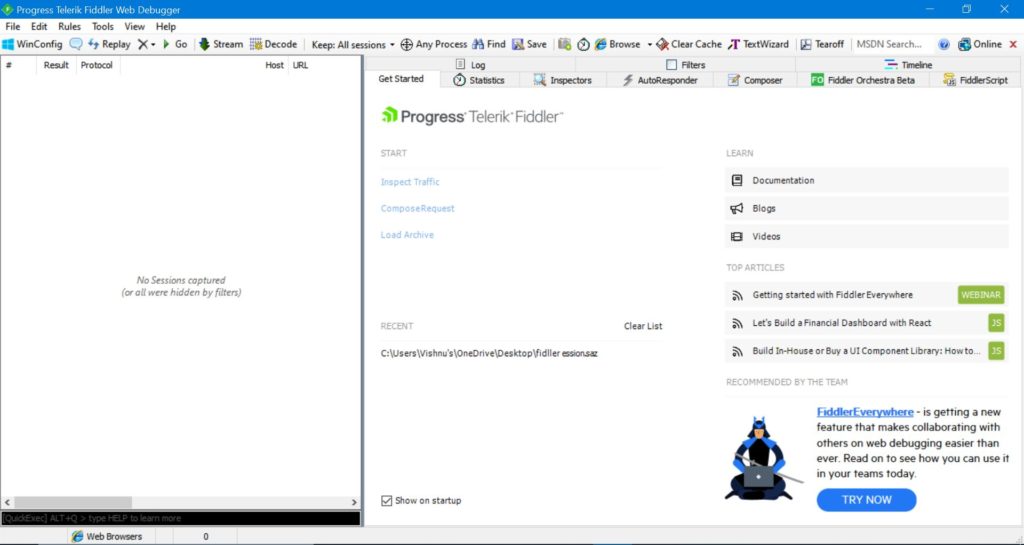
Task: Click the Remove sessions X icon
Action: tap(142, 44)
